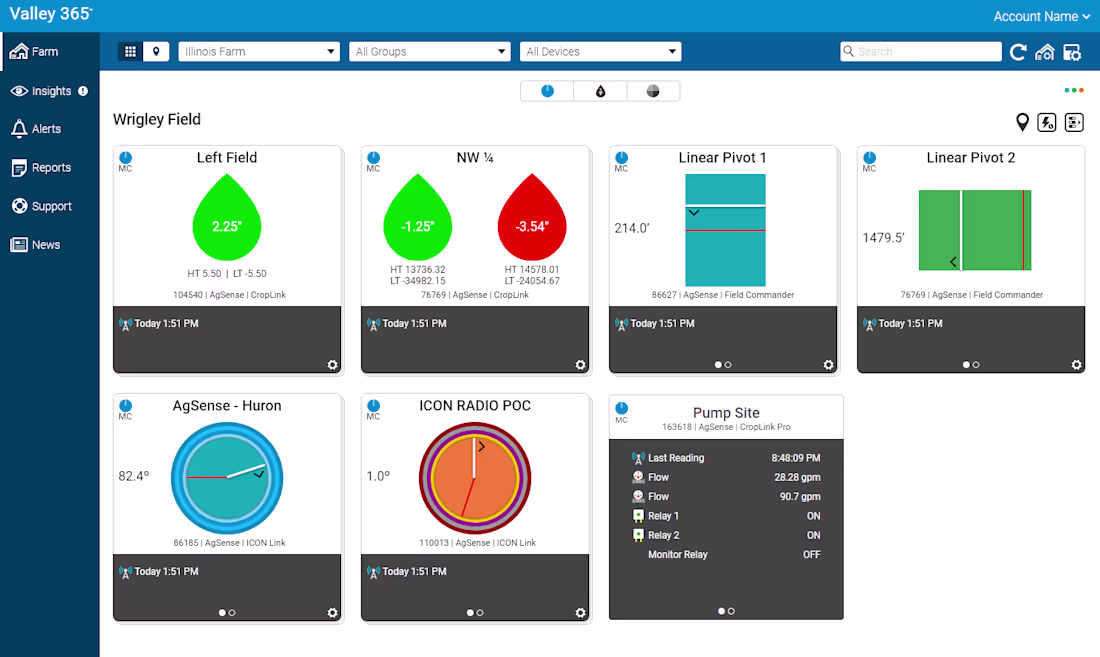Select first page dot on Pump Site card
The image size is (1100, 657).
coord(721,611)
